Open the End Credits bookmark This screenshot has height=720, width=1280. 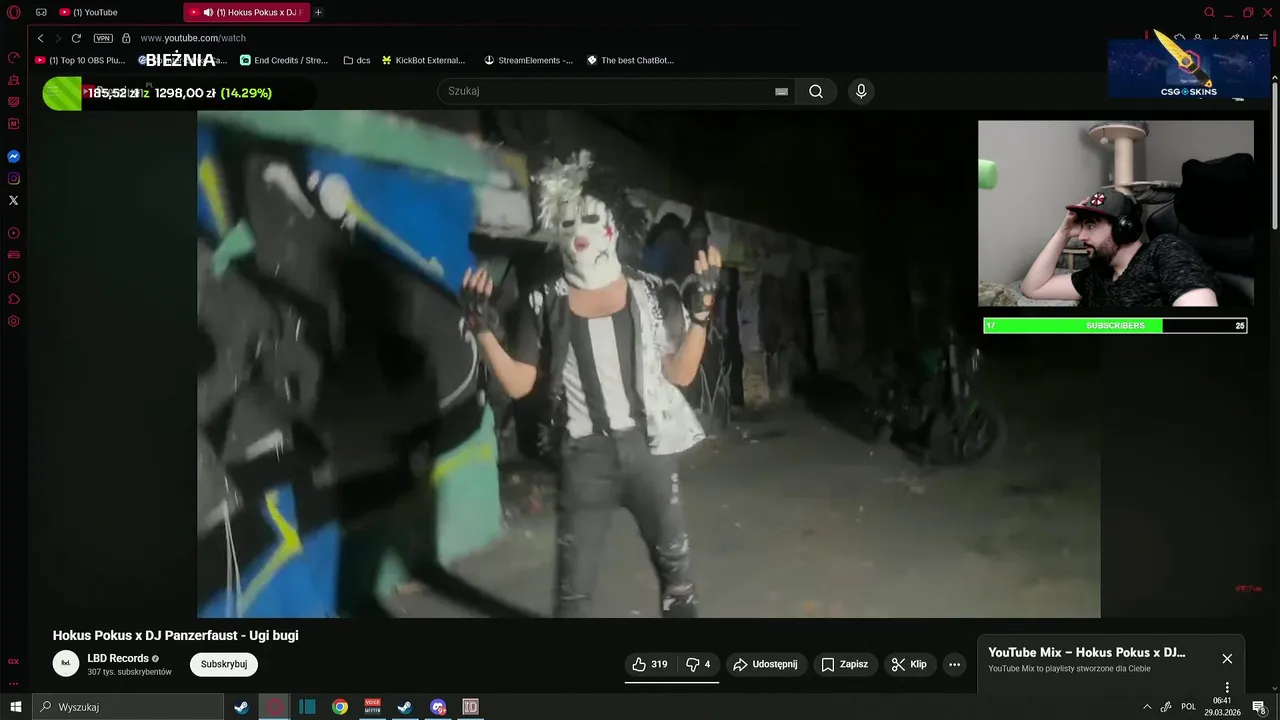click(284, 60)
